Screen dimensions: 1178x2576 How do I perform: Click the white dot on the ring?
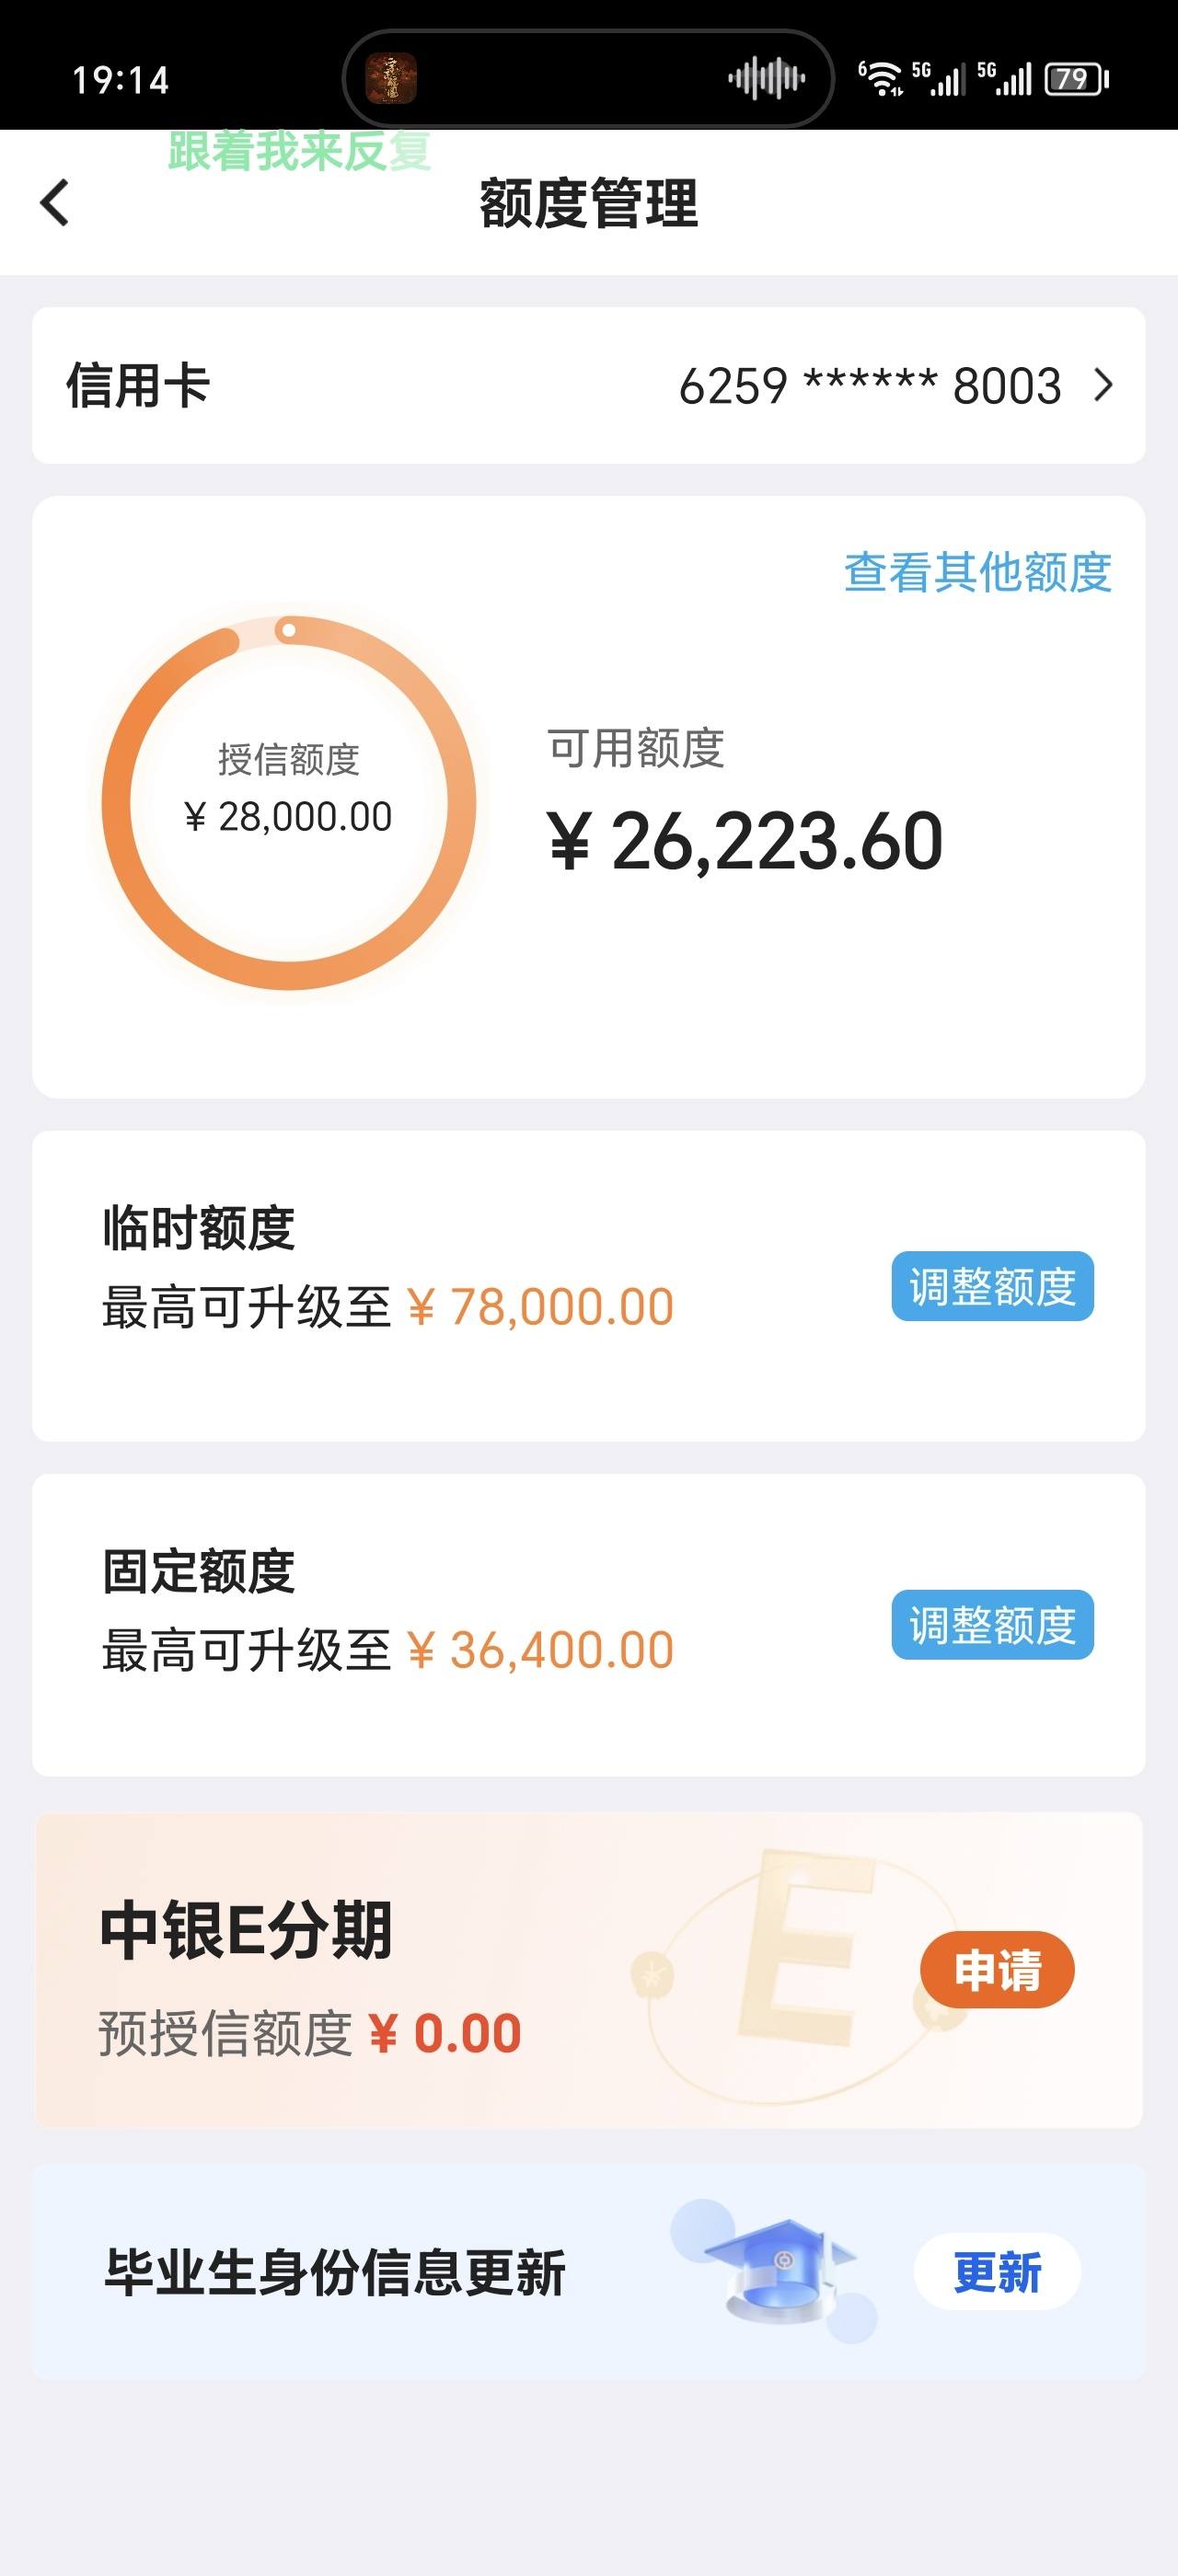tap(288, 630)
